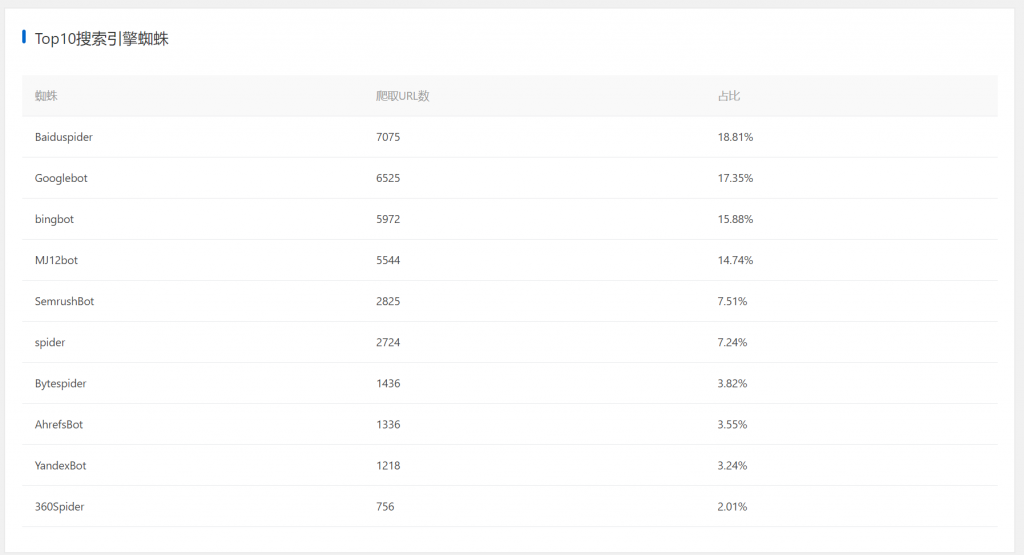Select the Bytespider row name
Screen dimensions: 1024x555
60,383
